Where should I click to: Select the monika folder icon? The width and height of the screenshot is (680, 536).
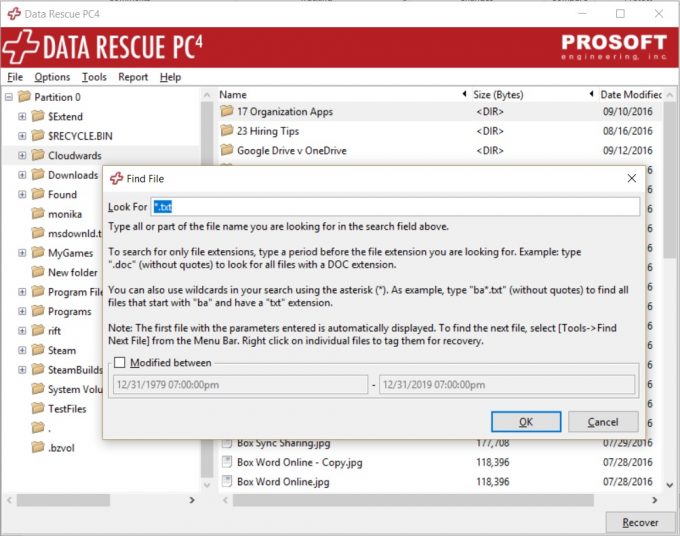tap(38, 213)
